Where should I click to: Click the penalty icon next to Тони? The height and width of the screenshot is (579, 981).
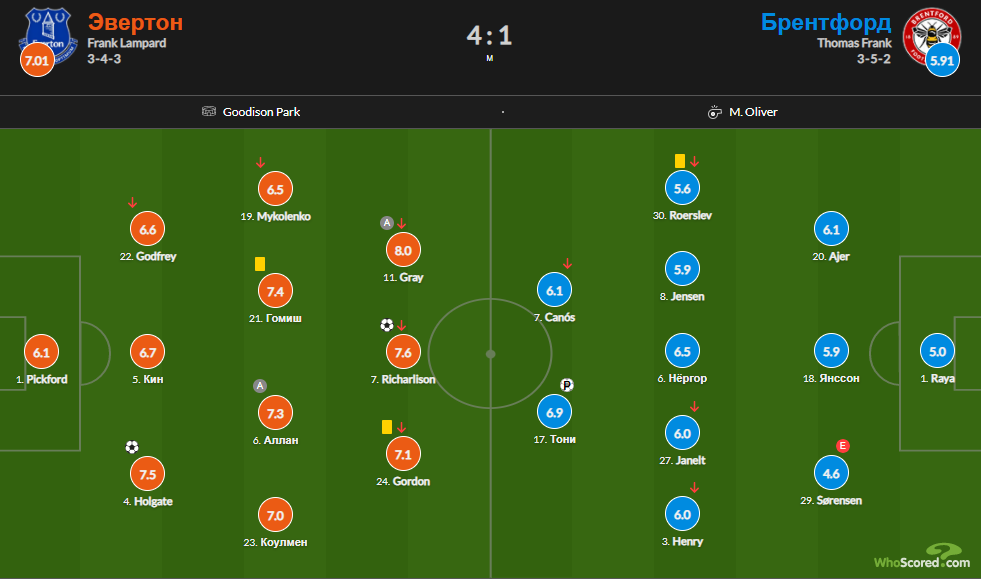567,385
